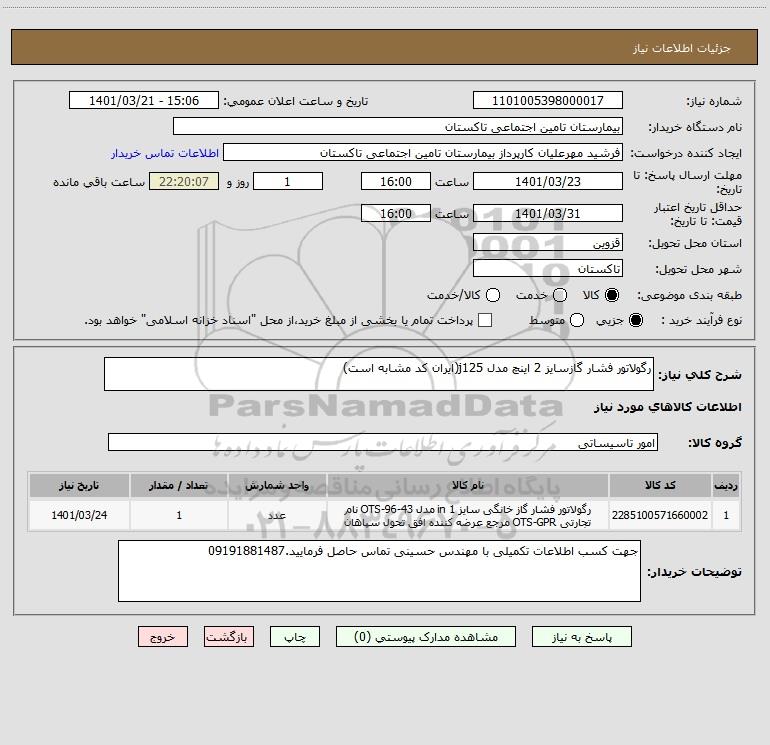Open اطلاعات تماس خریدار link

(x=165, y=153)
